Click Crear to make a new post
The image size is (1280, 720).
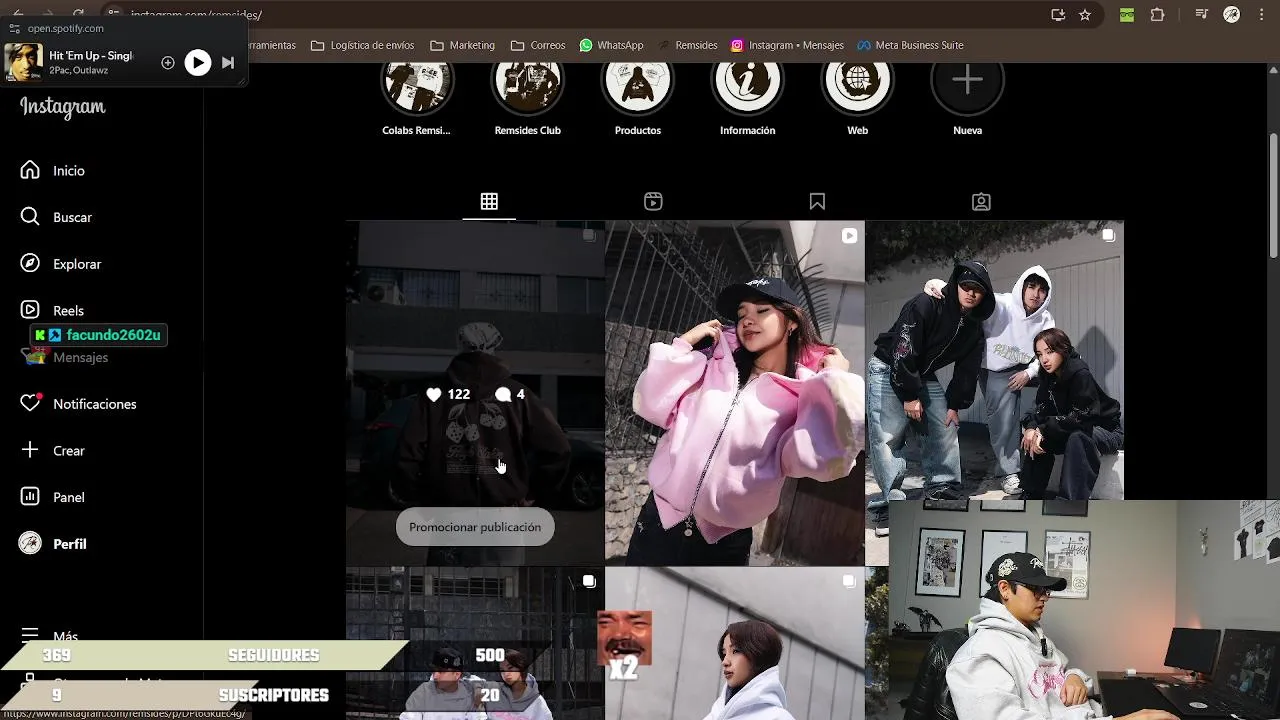pyautogui.click(x=53, y=451)
